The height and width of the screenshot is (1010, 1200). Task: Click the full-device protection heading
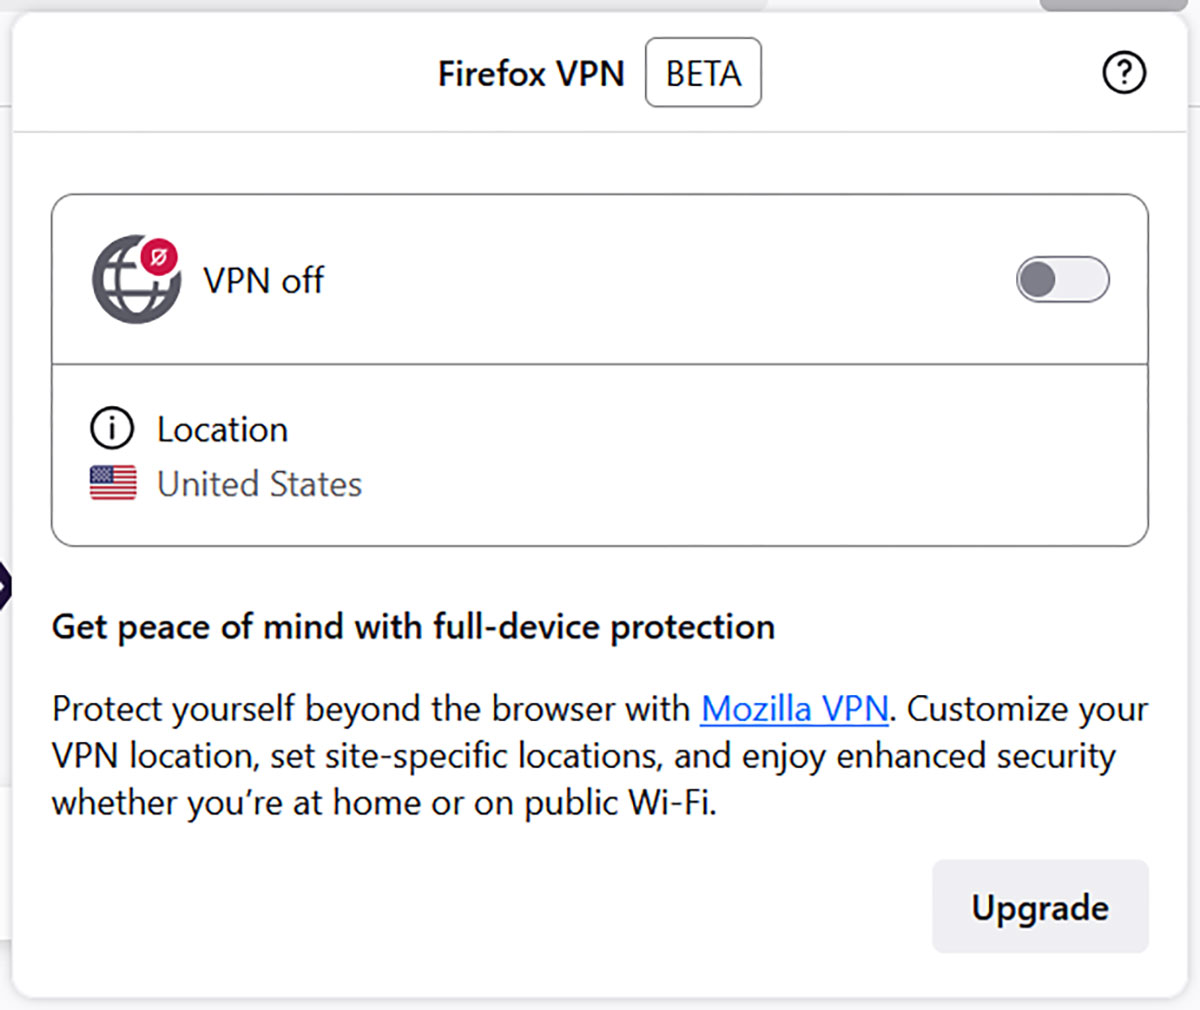pyautogui.click(x=413, y=627)
